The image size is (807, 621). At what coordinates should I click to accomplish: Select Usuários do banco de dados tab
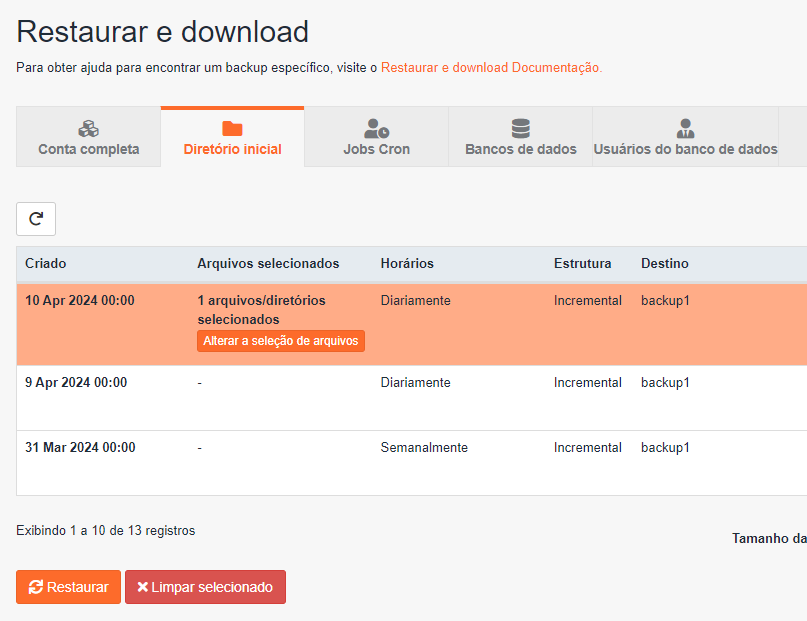(685, 137)
